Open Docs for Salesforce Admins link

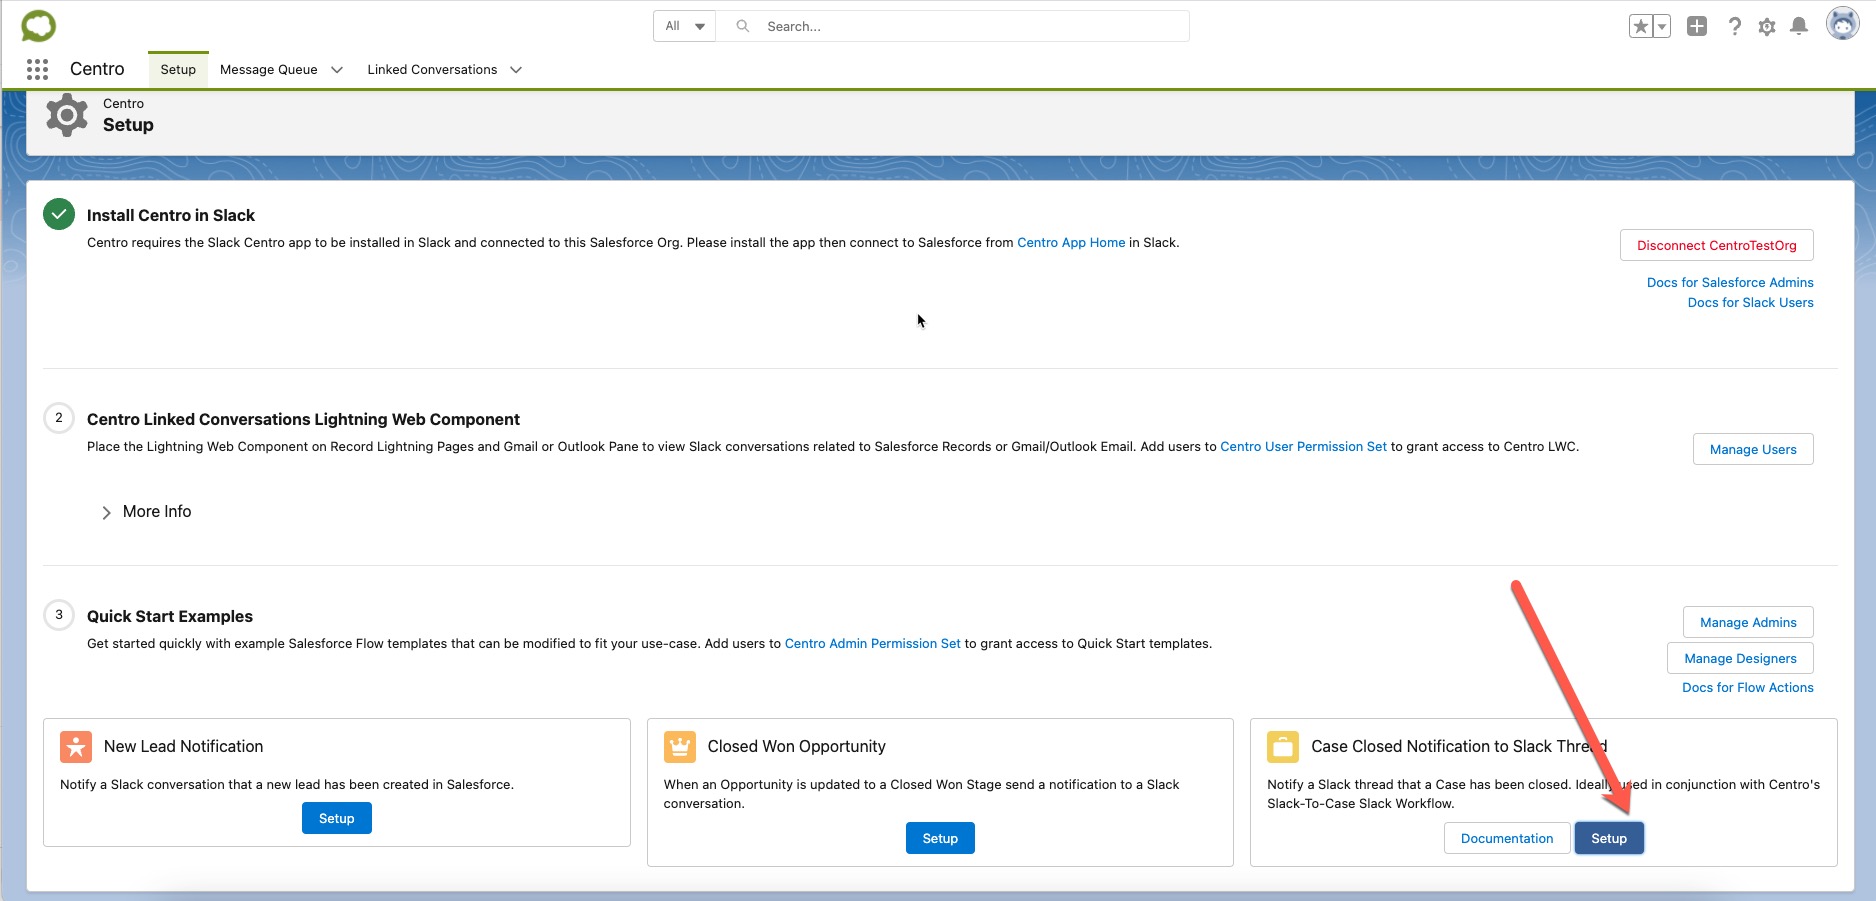(x=1730, y=283)
